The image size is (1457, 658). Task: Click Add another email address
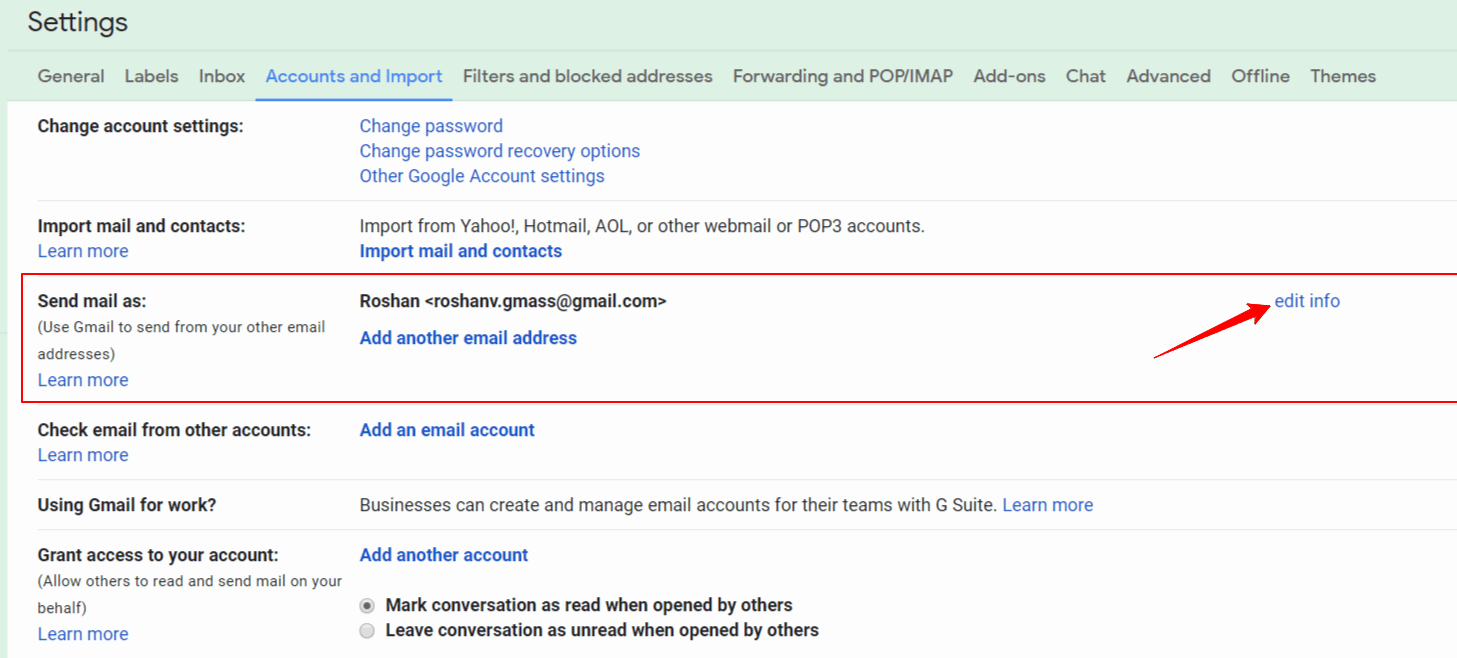(468, 338)
